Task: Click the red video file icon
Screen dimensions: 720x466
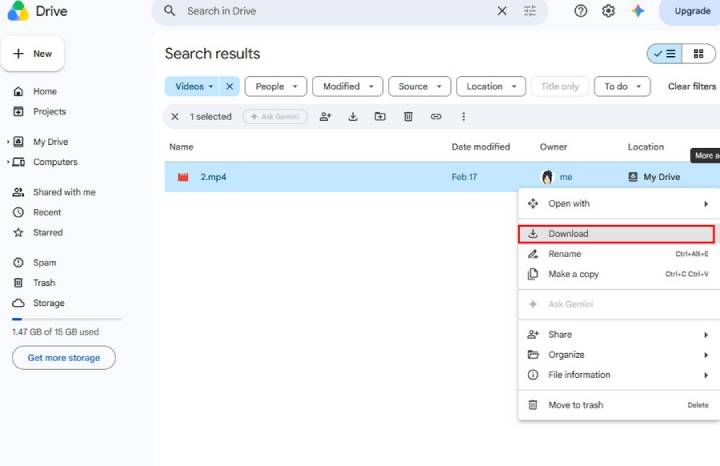Action: pyautogui.click(x=183, y=177)
